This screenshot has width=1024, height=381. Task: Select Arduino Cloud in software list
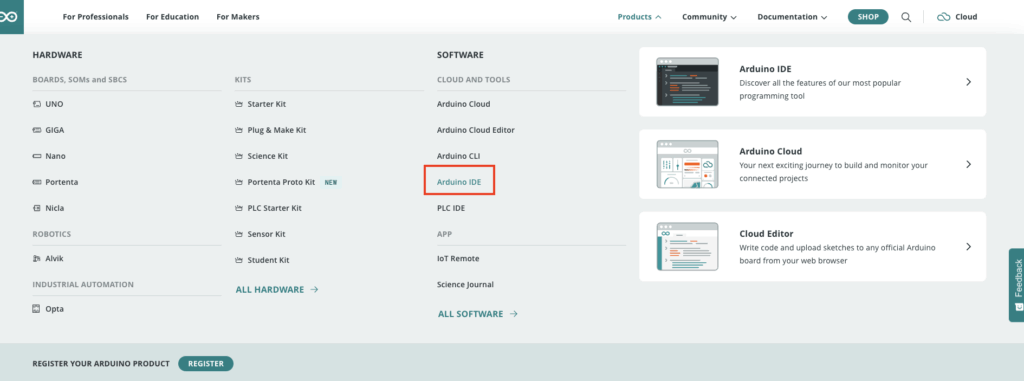click(x=463, y=104)
